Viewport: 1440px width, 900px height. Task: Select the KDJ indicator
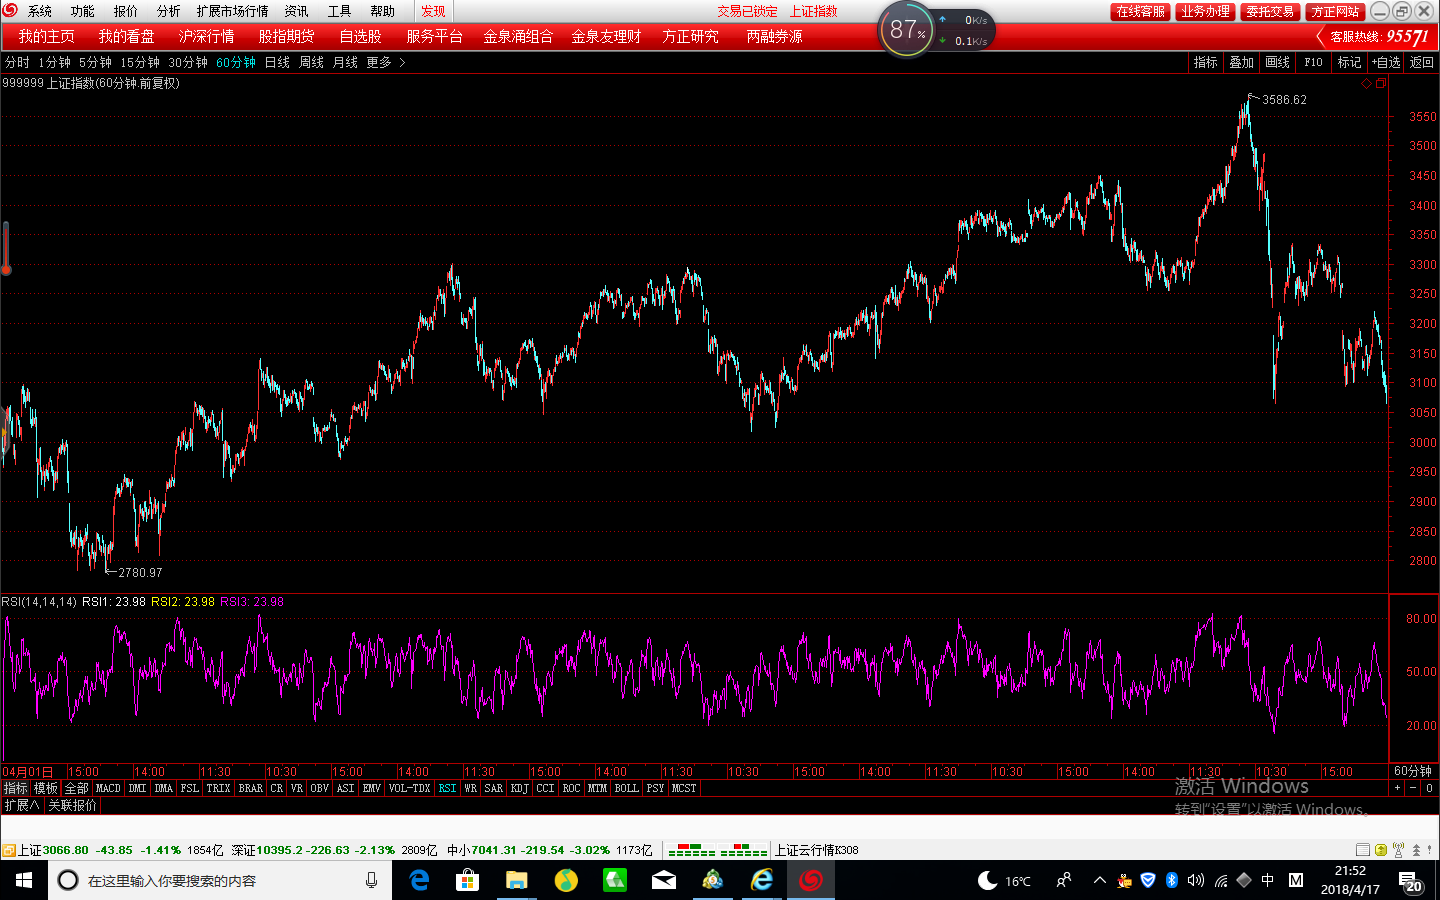(520, 788)
